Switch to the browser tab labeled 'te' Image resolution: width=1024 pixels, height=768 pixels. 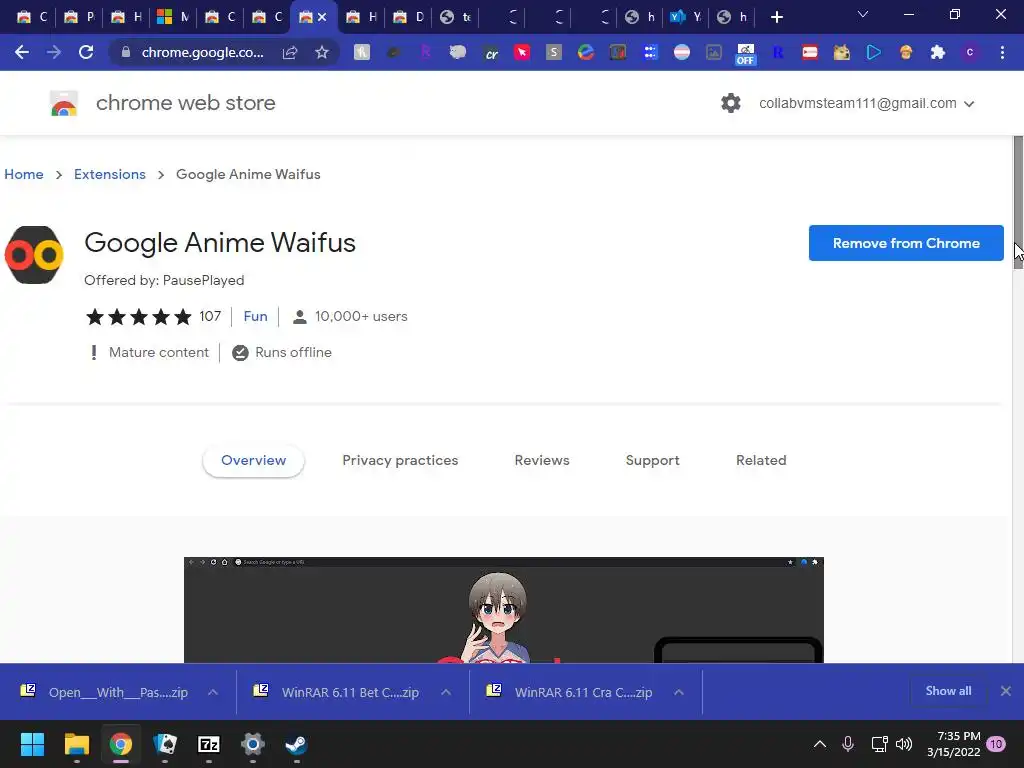[455, 17]
